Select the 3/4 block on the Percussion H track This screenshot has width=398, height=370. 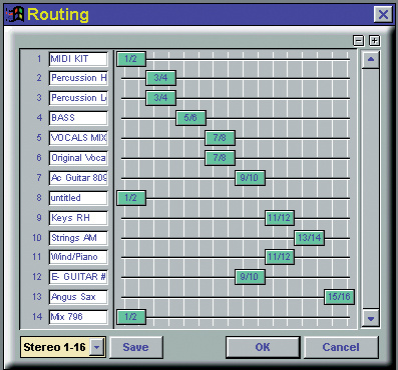pyautogui.click(x=161, y=78)
